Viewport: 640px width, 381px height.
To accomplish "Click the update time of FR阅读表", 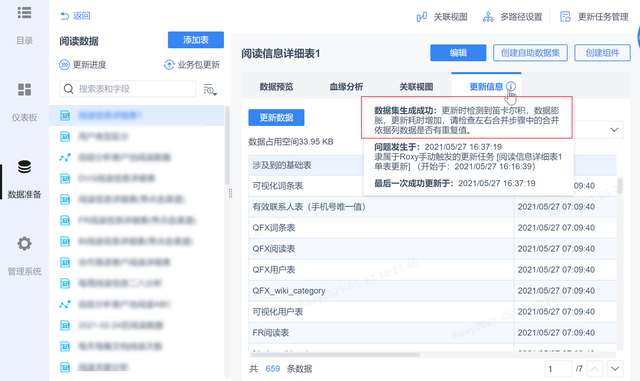I will tap(556, 333).
